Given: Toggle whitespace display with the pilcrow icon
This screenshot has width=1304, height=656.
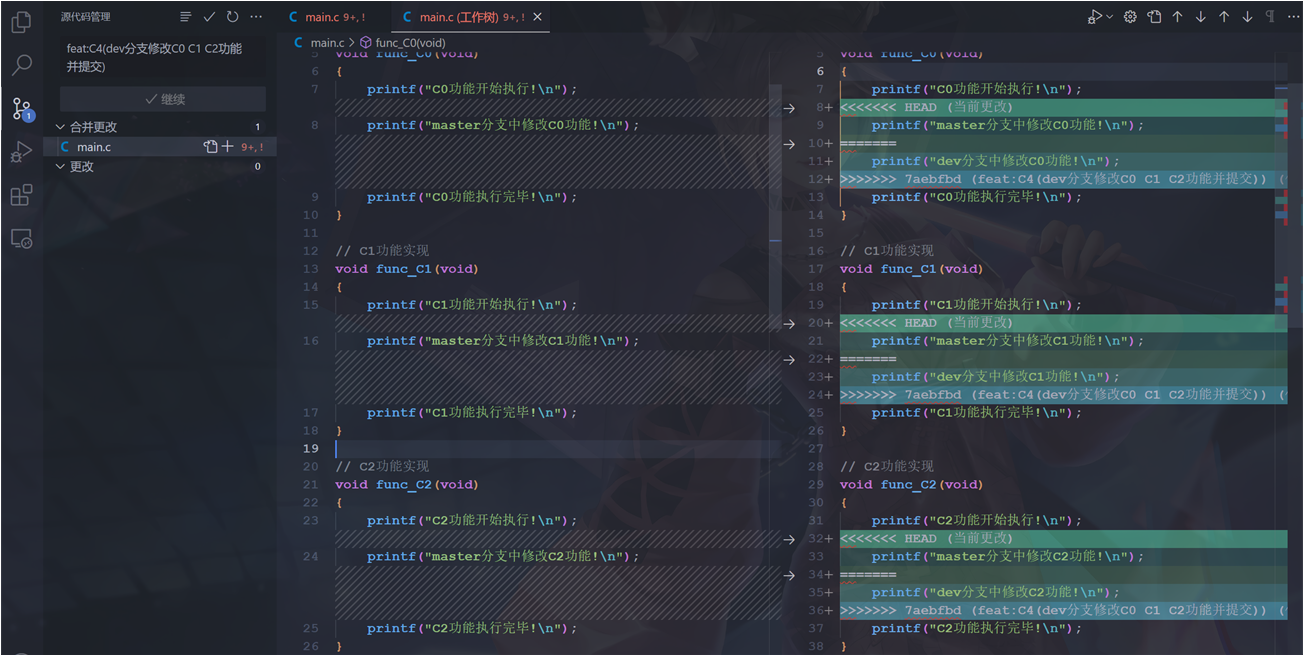Looking at the screenshot, I should point(1270,17).
